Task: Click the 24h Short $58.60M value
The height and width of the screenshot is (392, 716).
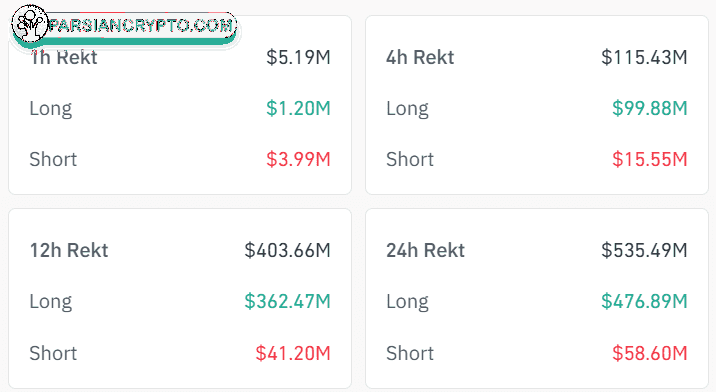Action: pos(649,353)
